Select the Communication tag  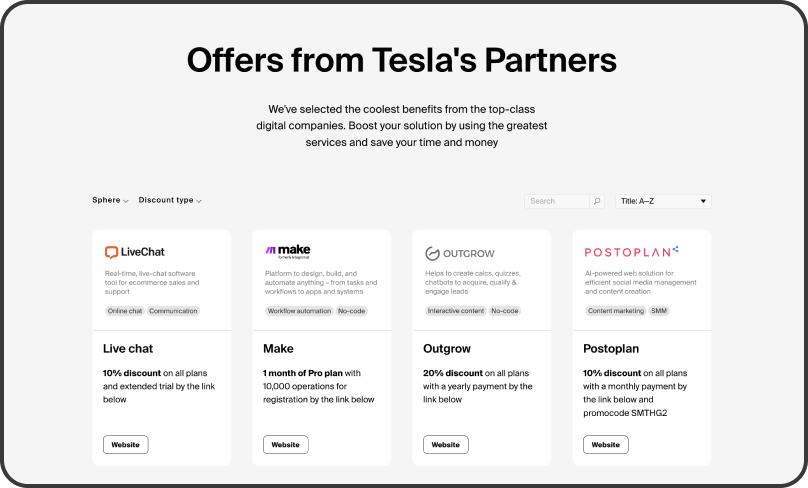click(x=174, y=311)
